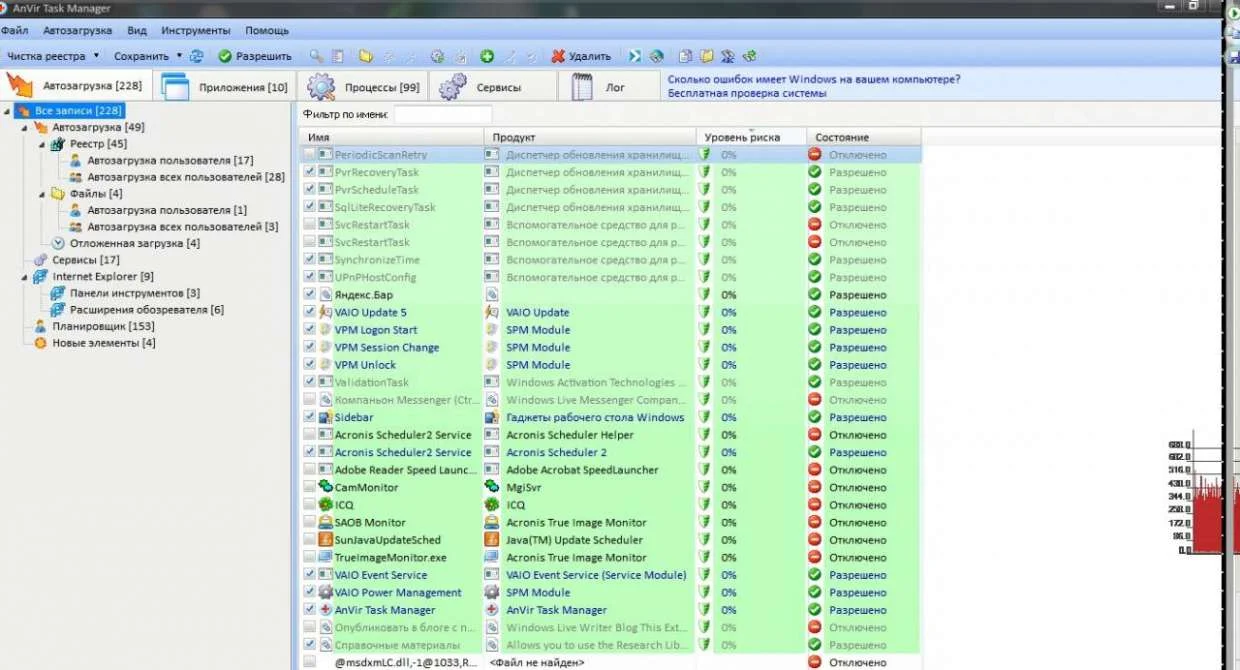Open the Бесплатная проверка системы link

point(747,94)
